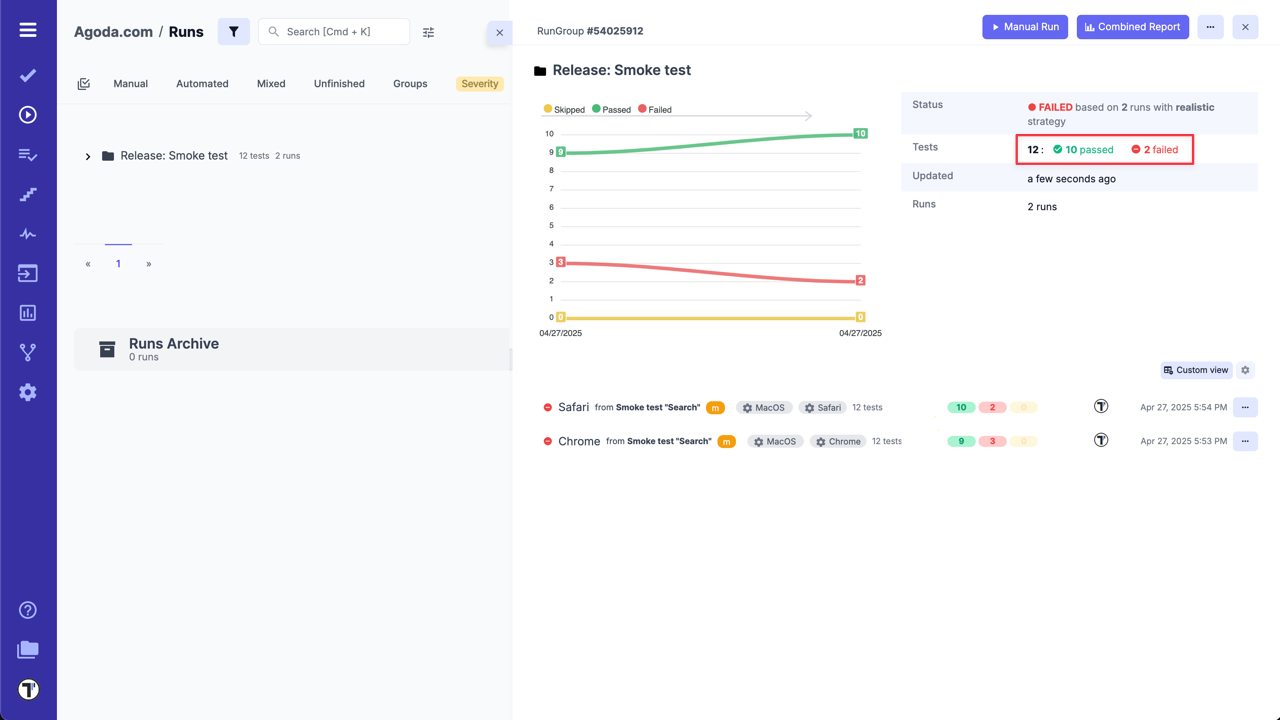Screen dimensions: 1280x720
Task: Select the Tests checkmark icon in sidebar
Action: pyautogui.click(x=26, y=75)
